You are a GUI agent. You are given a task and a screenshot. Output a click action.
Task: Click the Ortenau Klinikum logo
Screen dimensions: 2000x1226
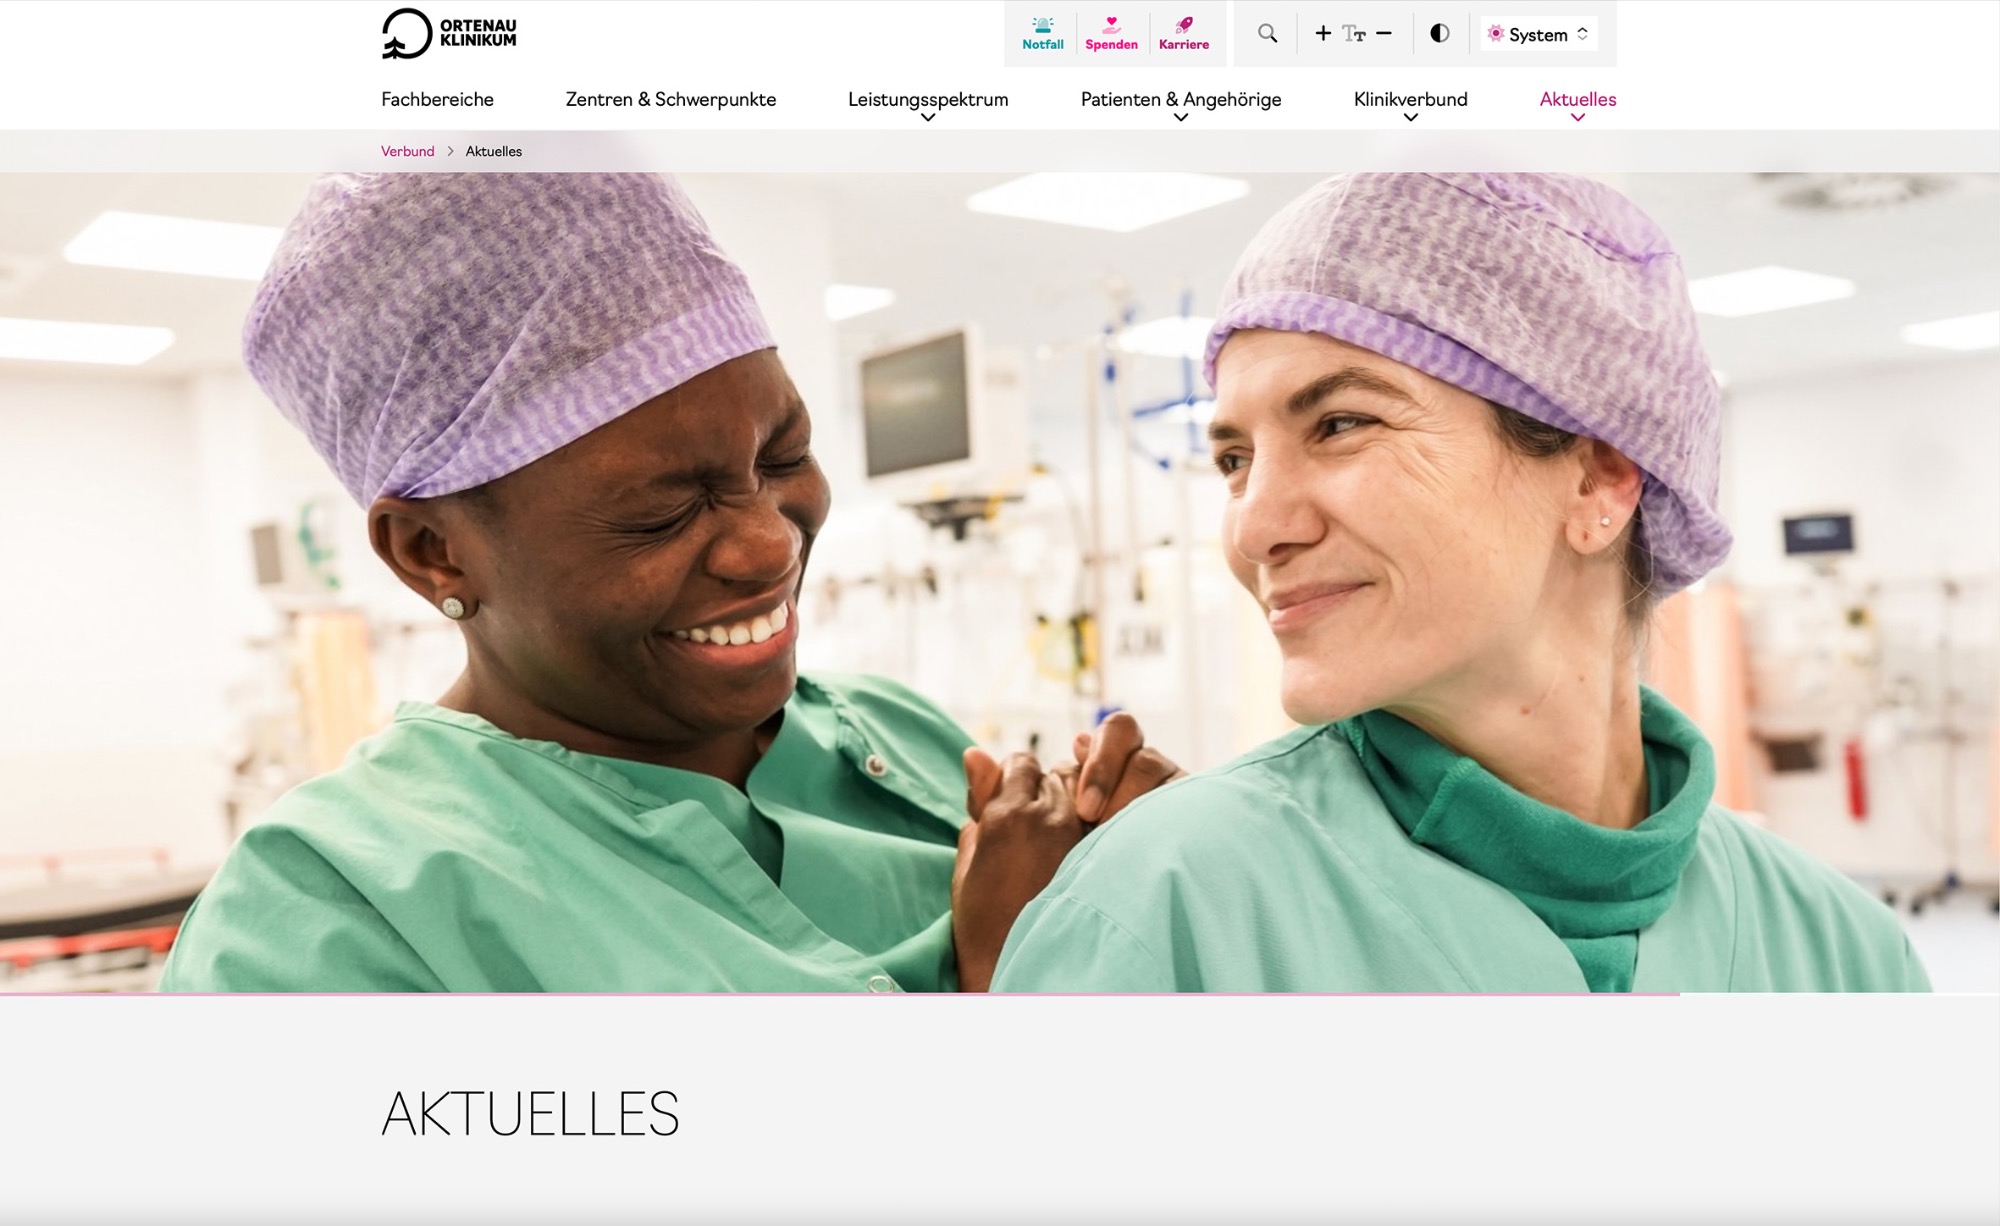pyautogui.click(x=449, y=33)
